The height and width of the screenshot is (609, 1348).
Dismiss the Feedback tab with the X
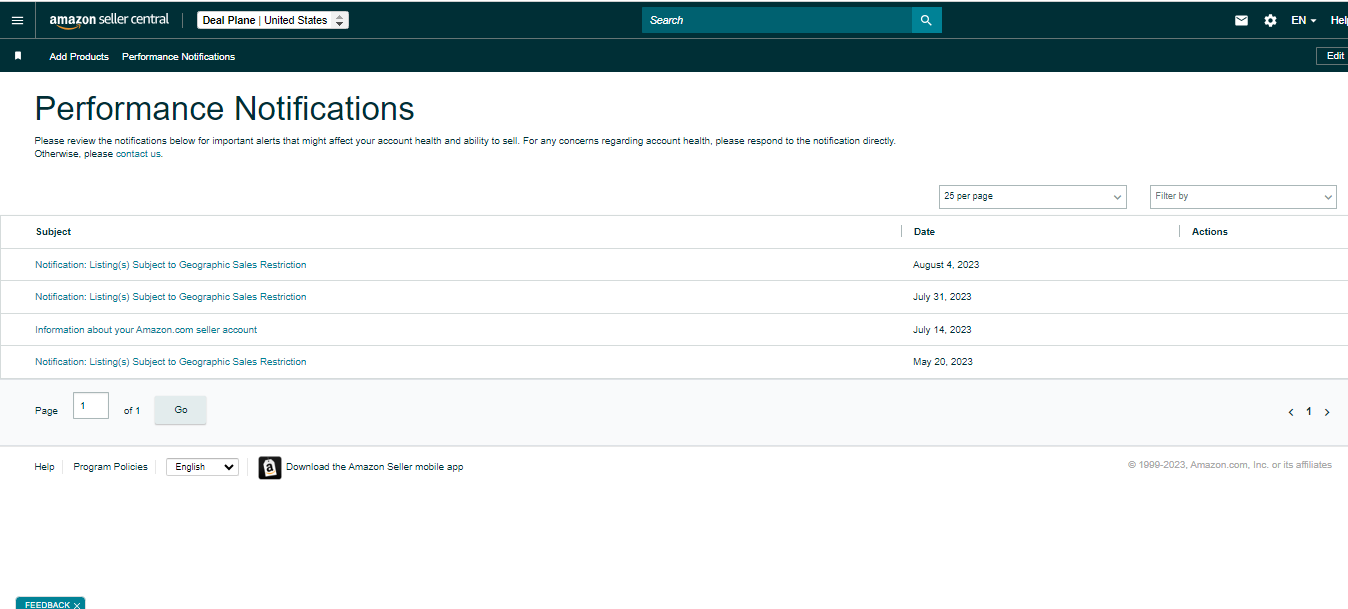click(77, 605)
